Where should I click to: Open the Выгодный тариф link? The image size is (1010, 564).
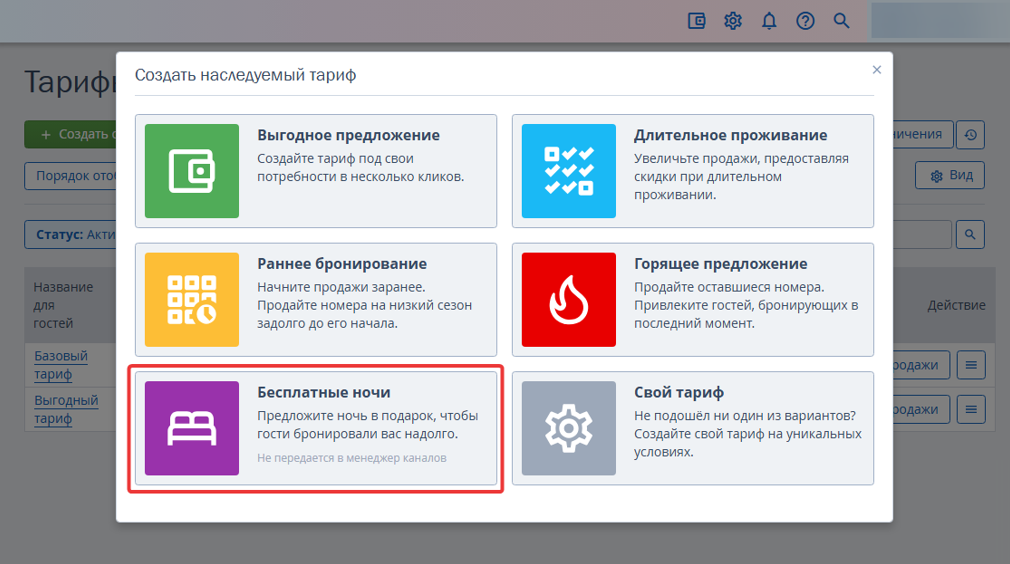pos(66,409)
